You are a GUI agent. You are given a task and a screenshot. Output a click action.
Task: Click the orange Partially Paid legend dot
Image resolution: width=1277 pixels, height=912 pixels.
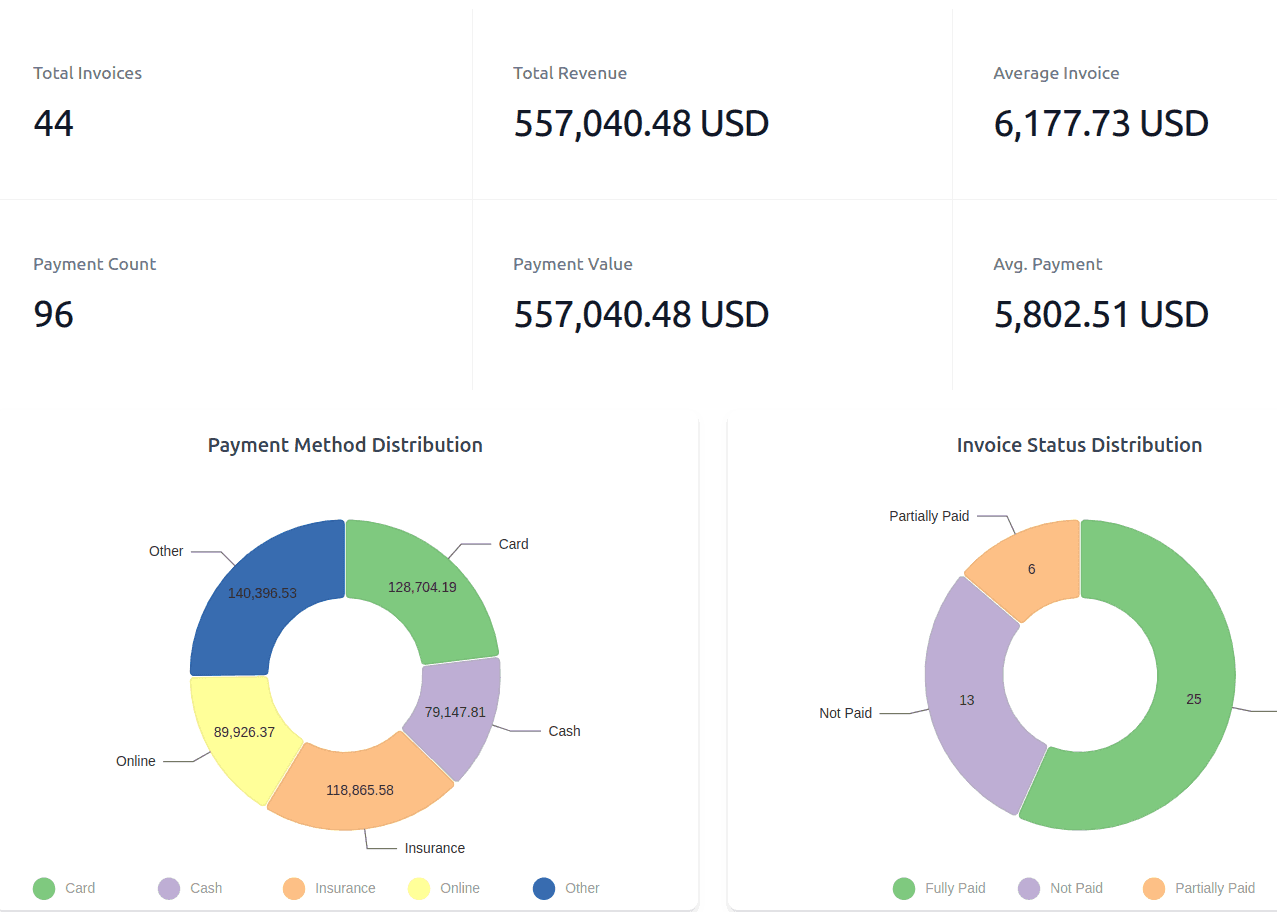tap(1154, 888)
